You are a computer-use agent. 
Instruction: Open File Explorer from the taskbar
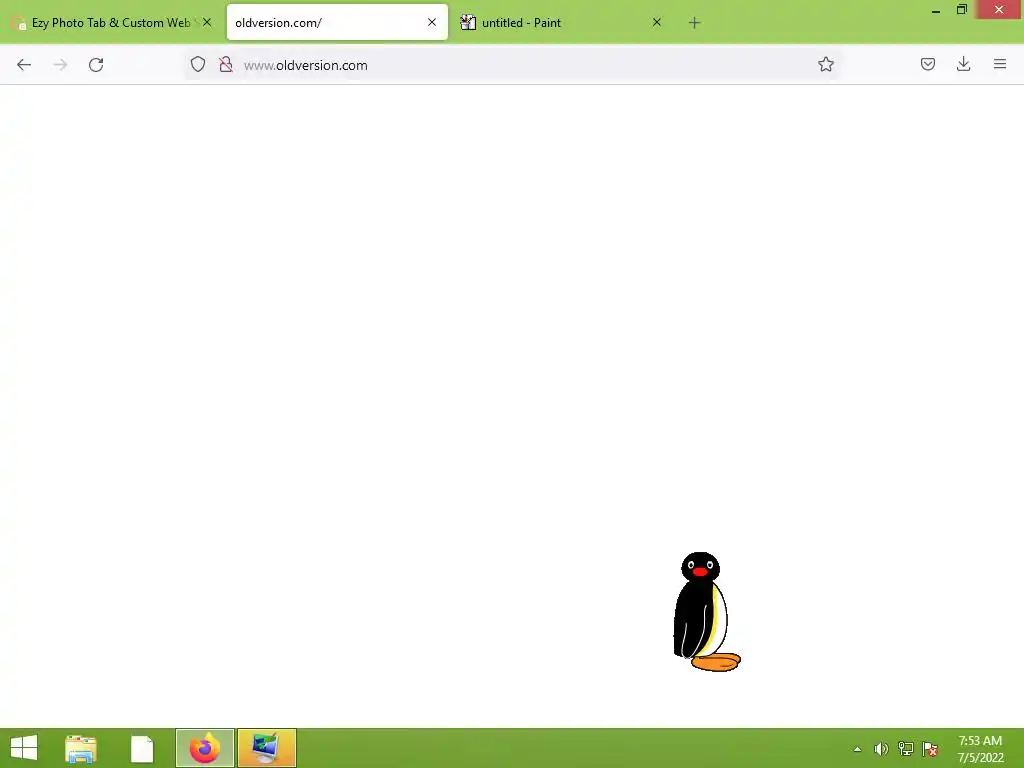click(x=81, y=748)
